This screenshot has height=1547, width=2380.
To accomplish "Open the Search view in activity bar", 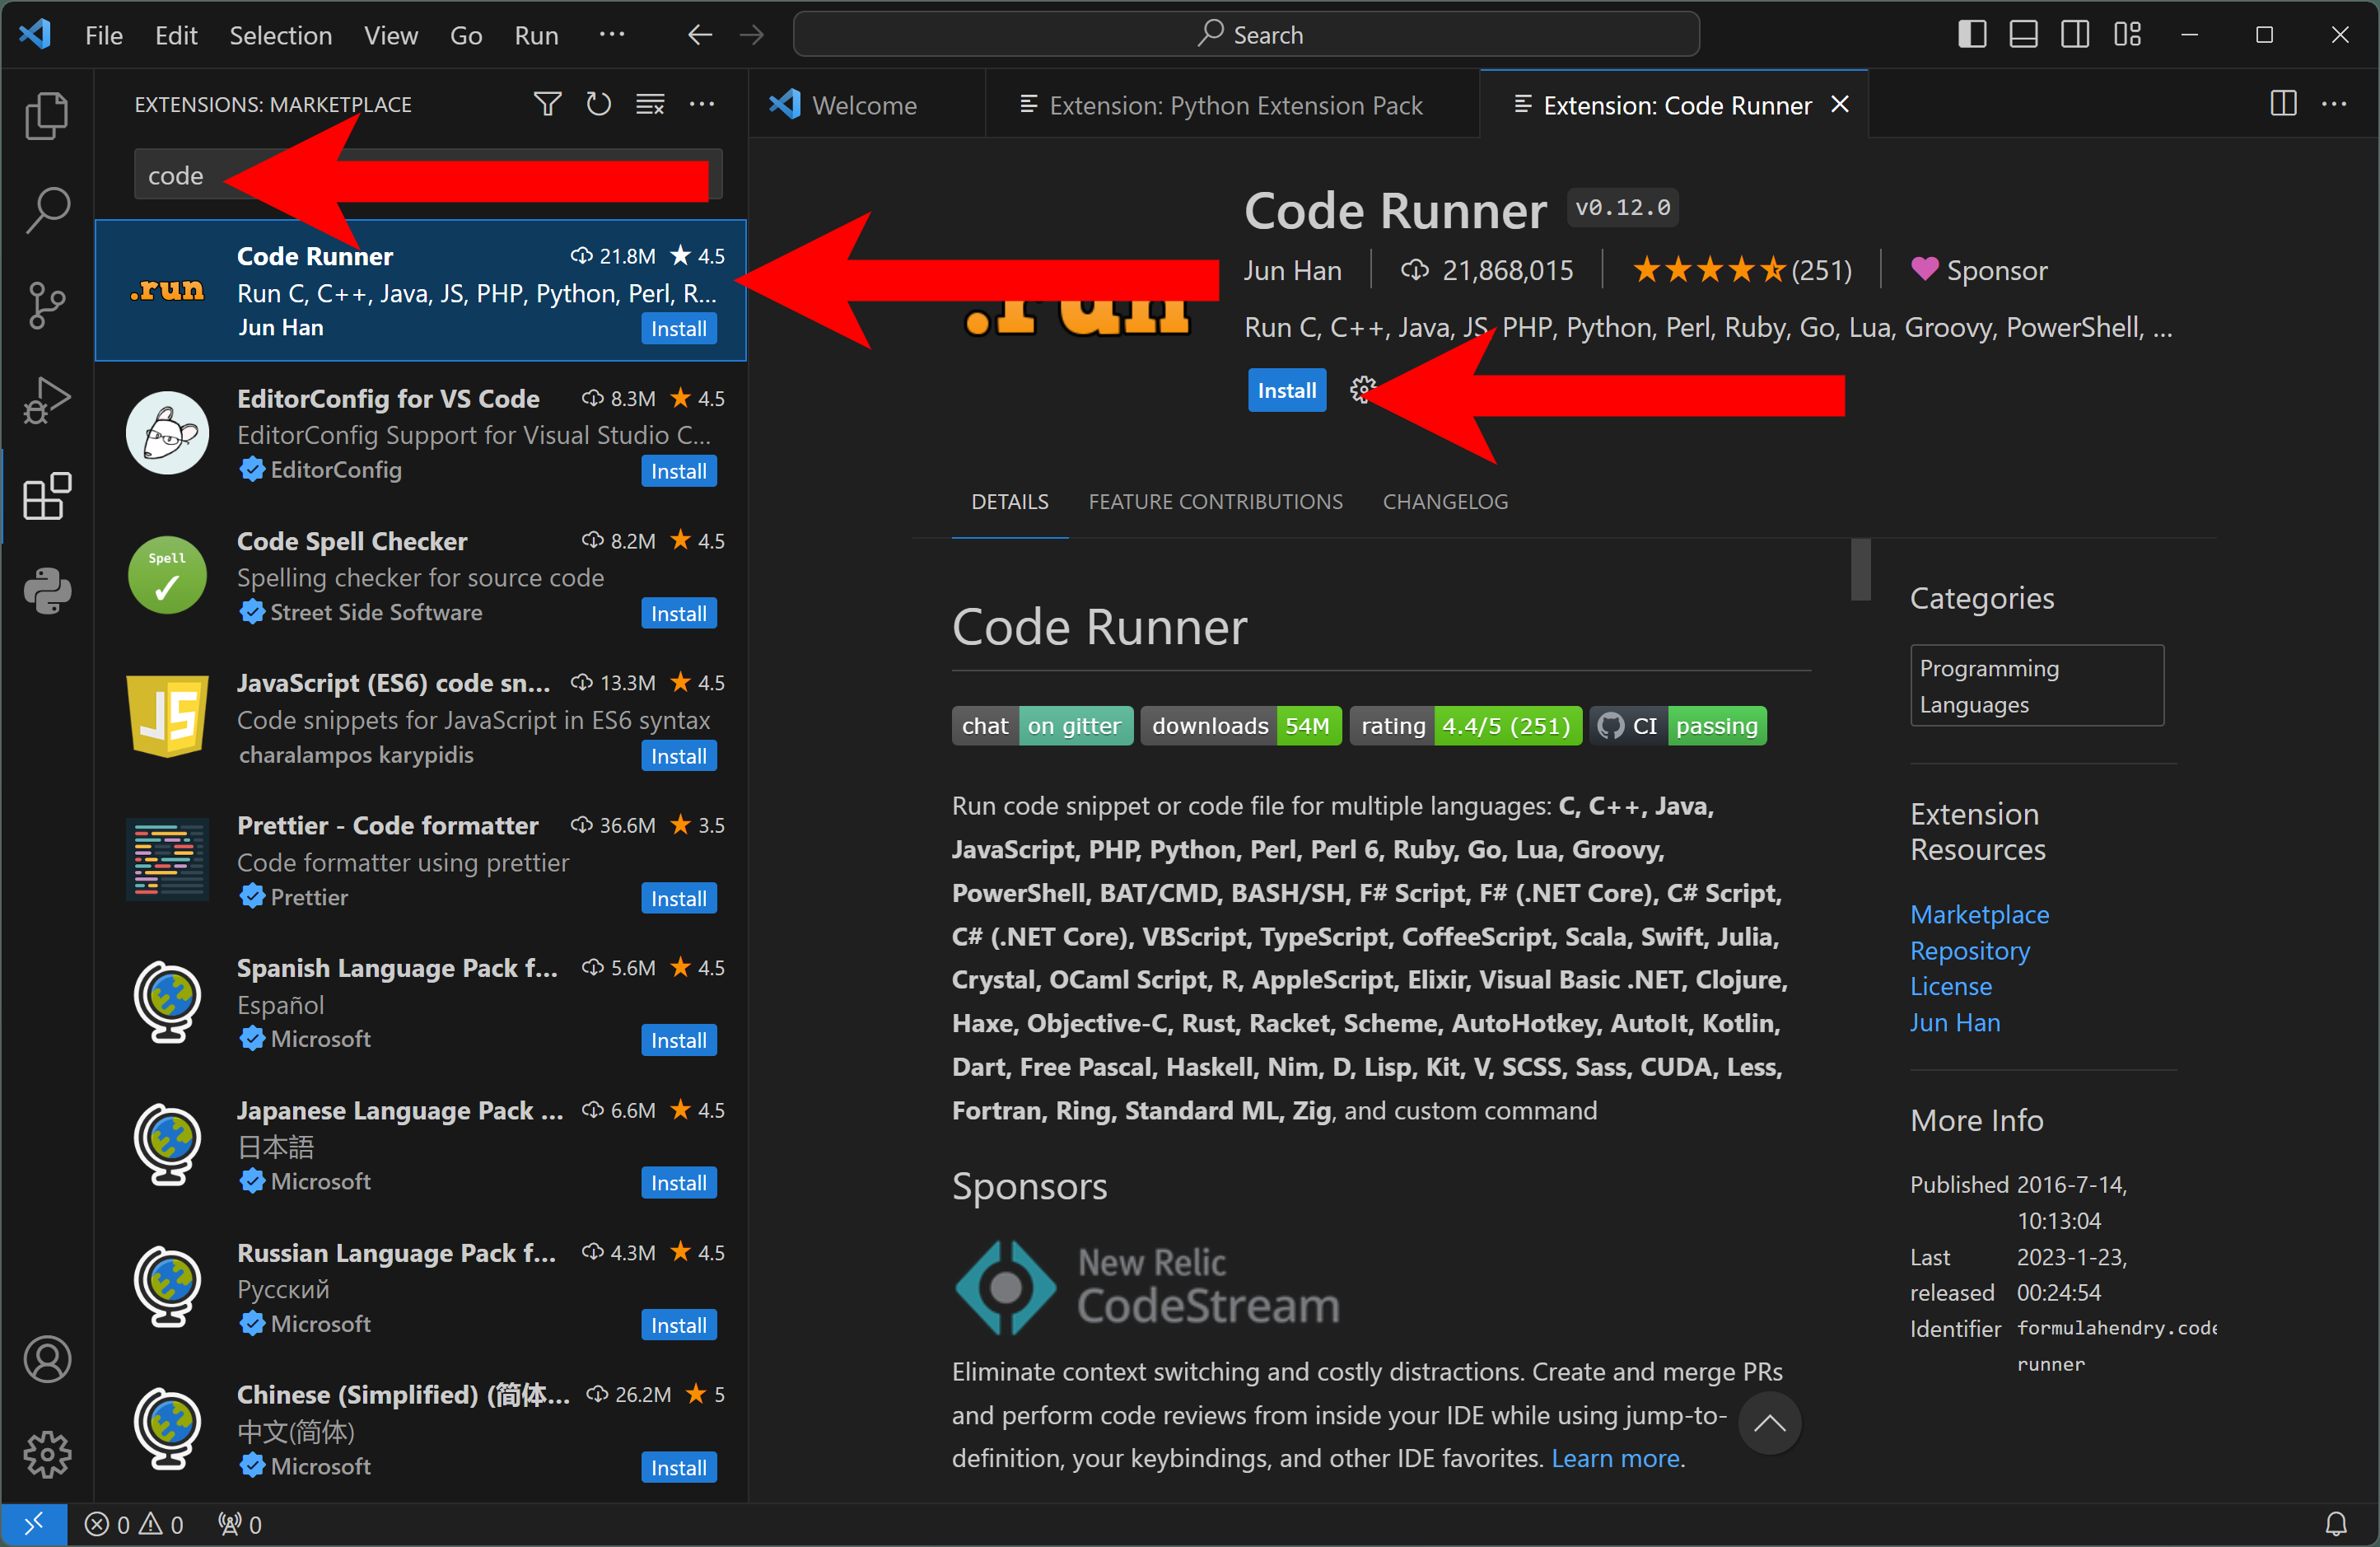I will tap(47, 210).
